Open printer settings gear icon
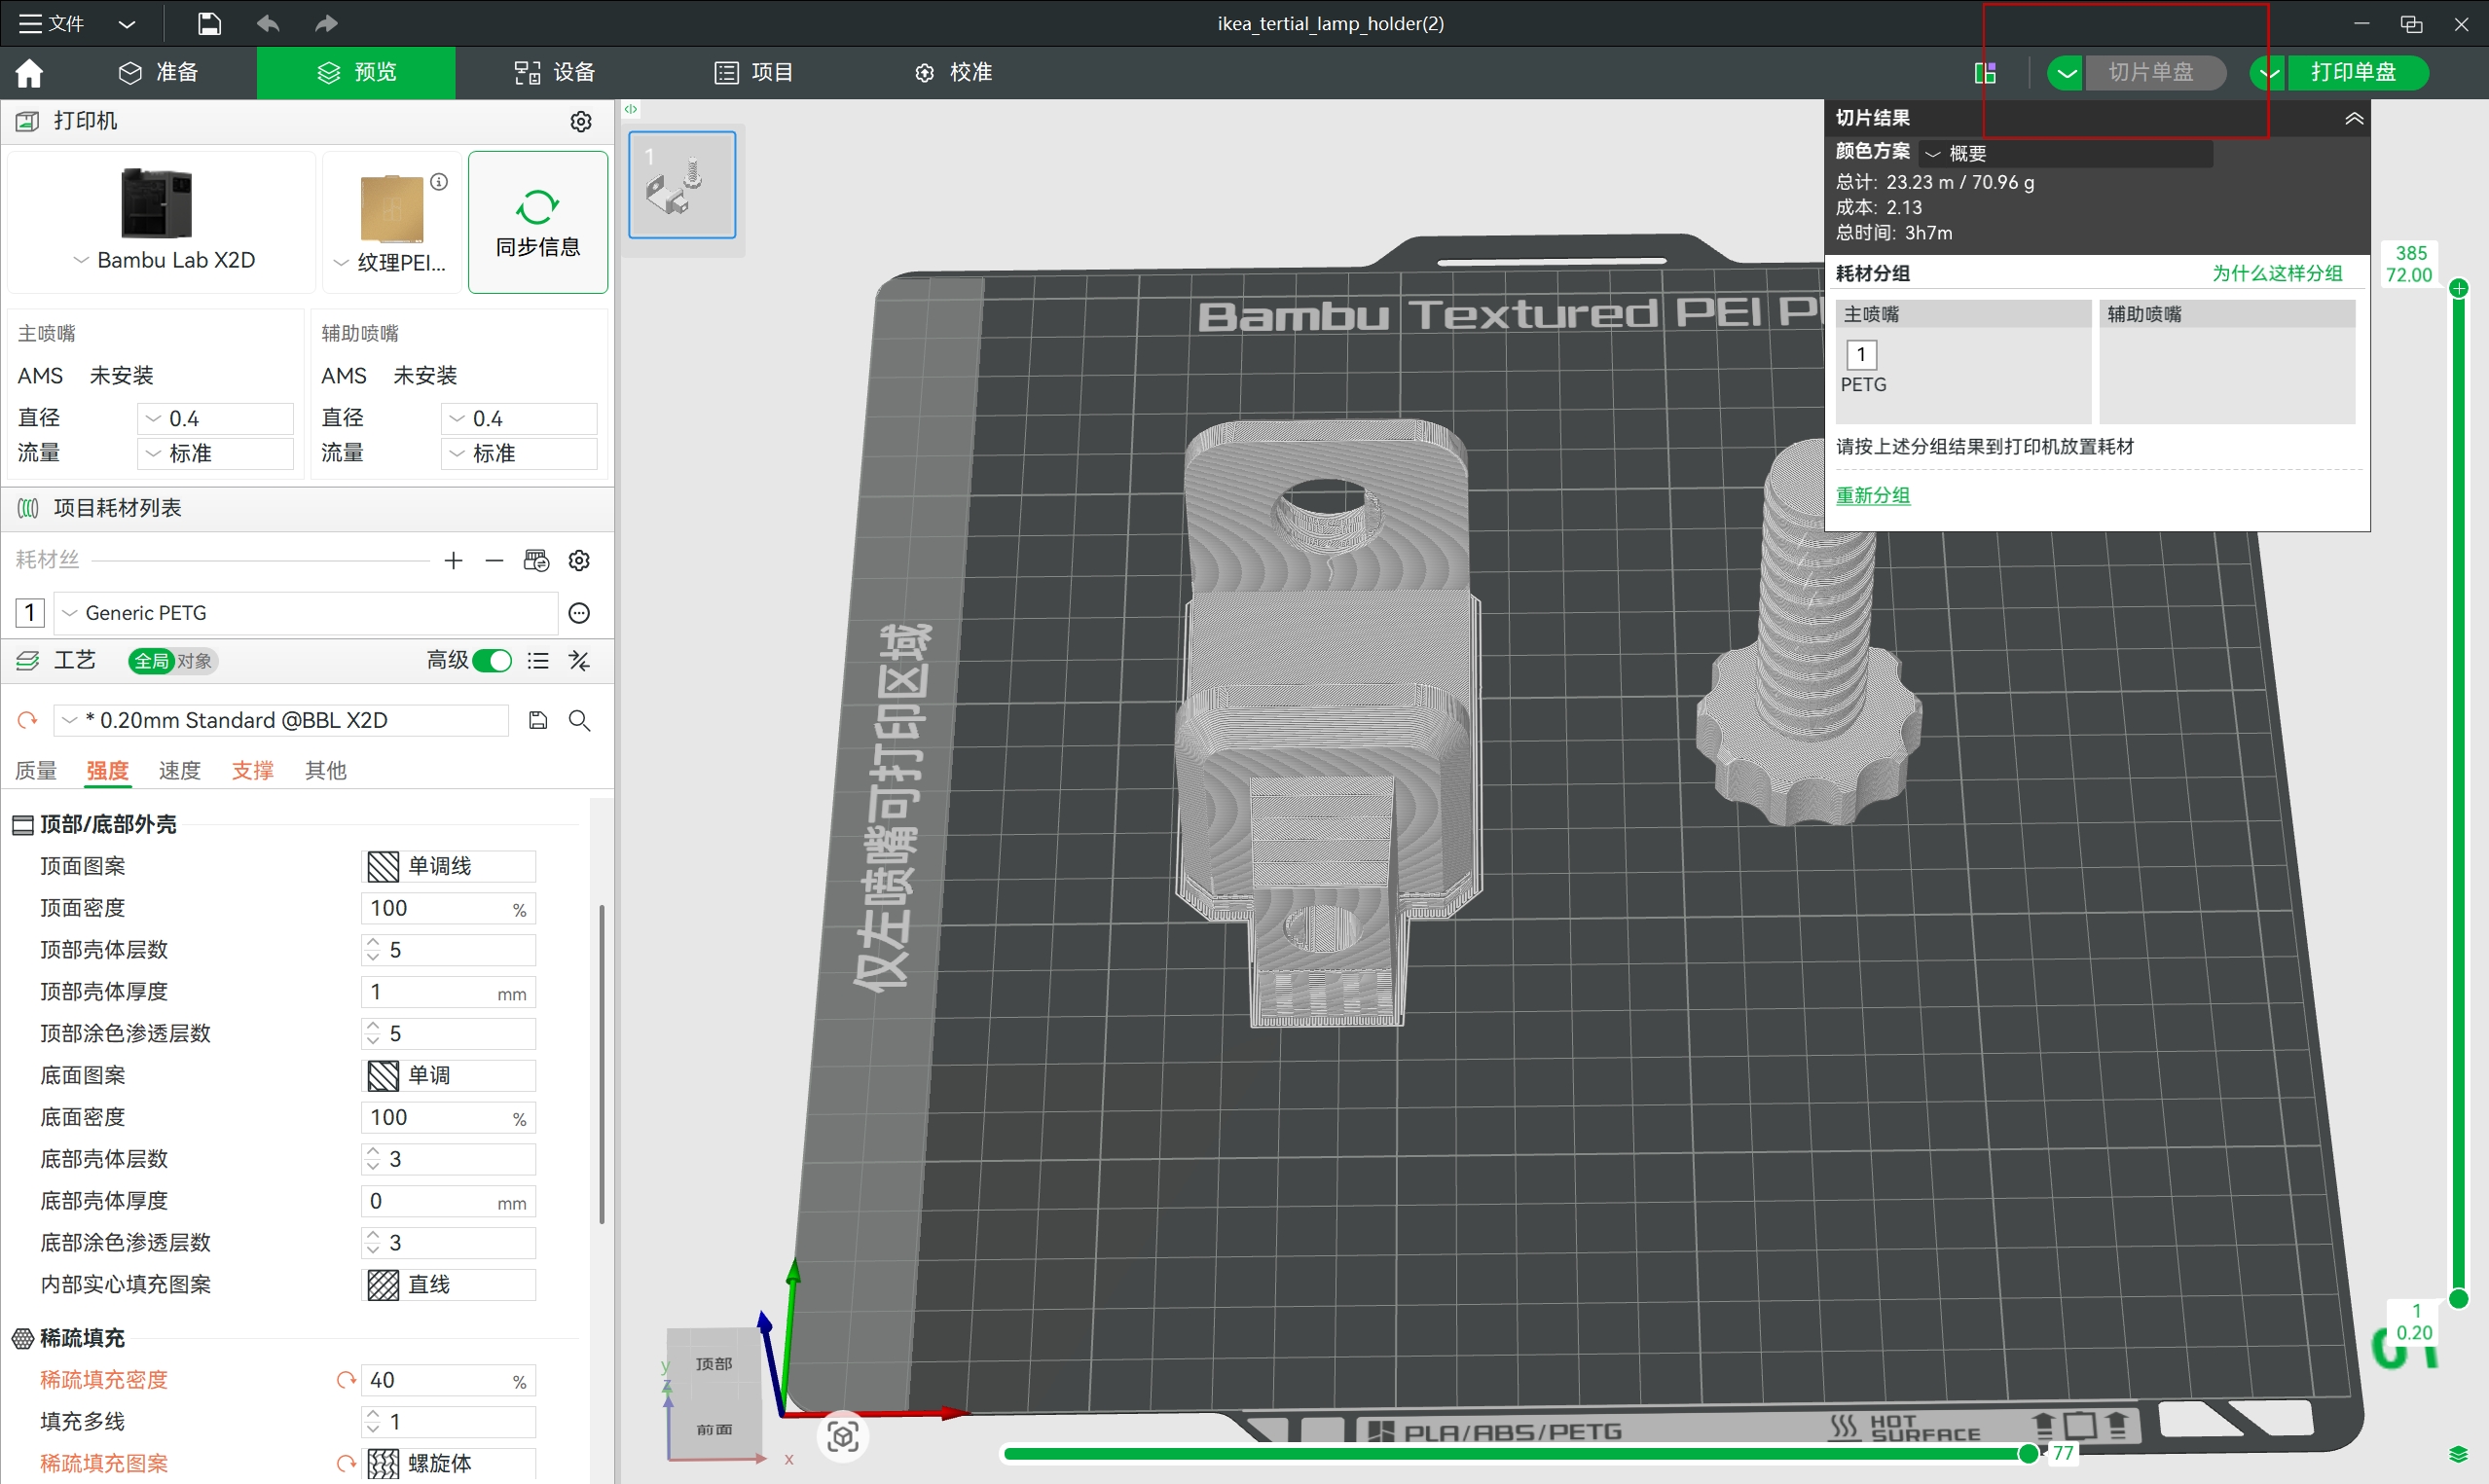 581,121
